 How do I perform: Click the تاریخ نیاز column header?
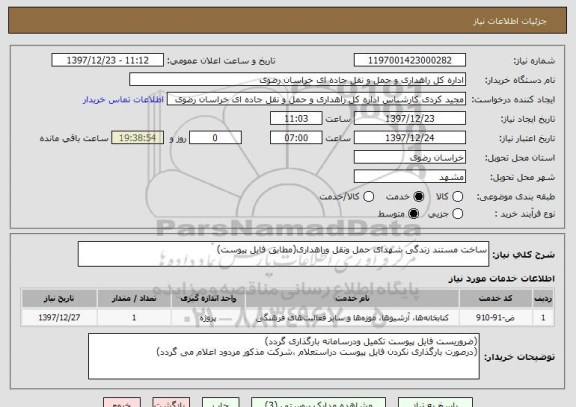[59, 298]
